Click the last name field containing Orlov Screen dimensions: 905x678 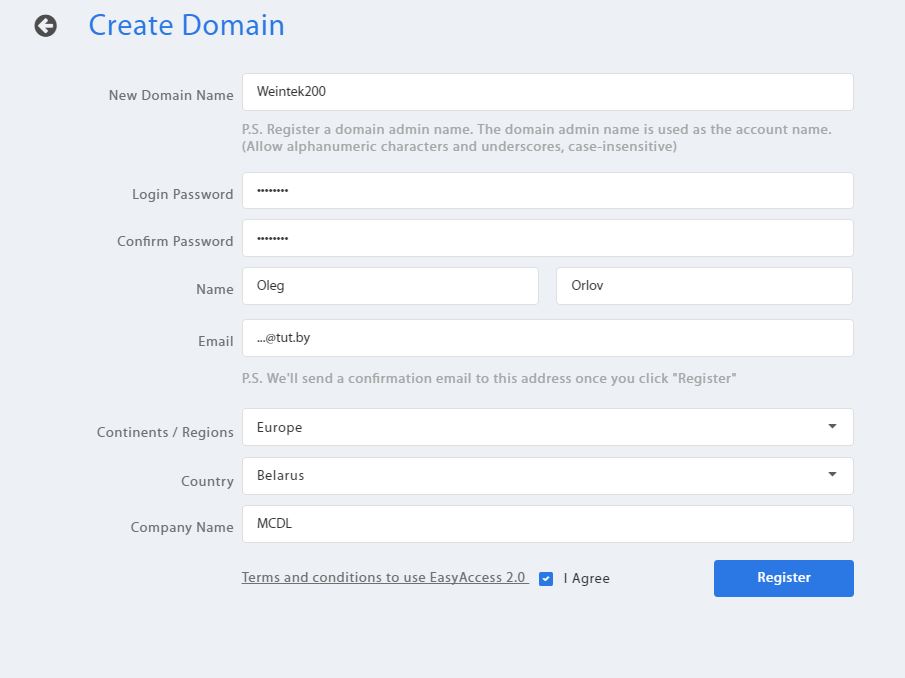pyautogui.click(x=703, y=286)
